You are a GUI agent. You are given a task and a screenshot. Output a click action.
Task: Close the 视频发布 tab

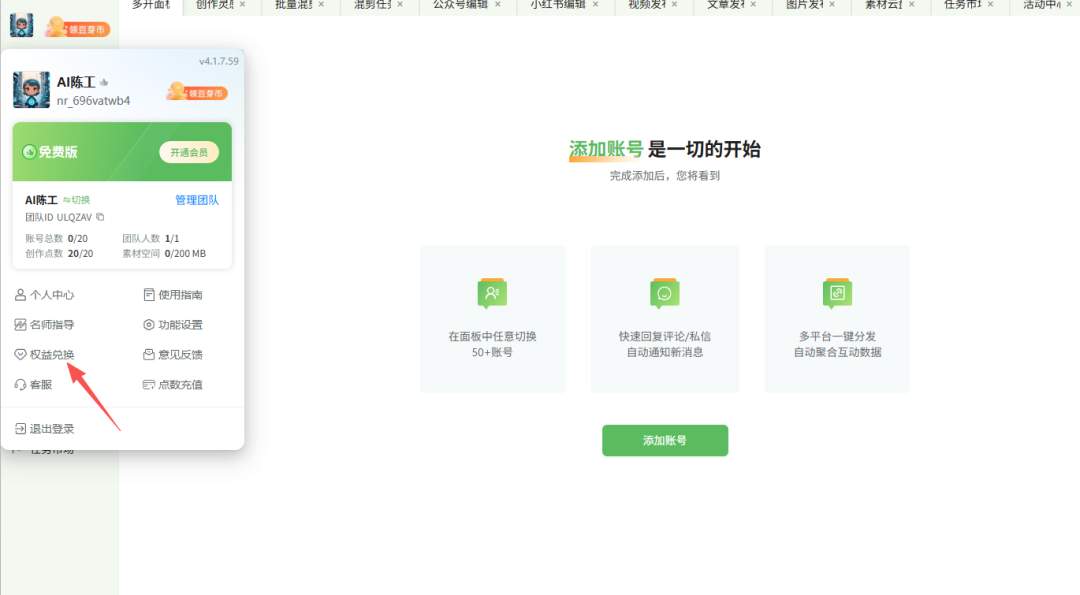pos(674,4)
